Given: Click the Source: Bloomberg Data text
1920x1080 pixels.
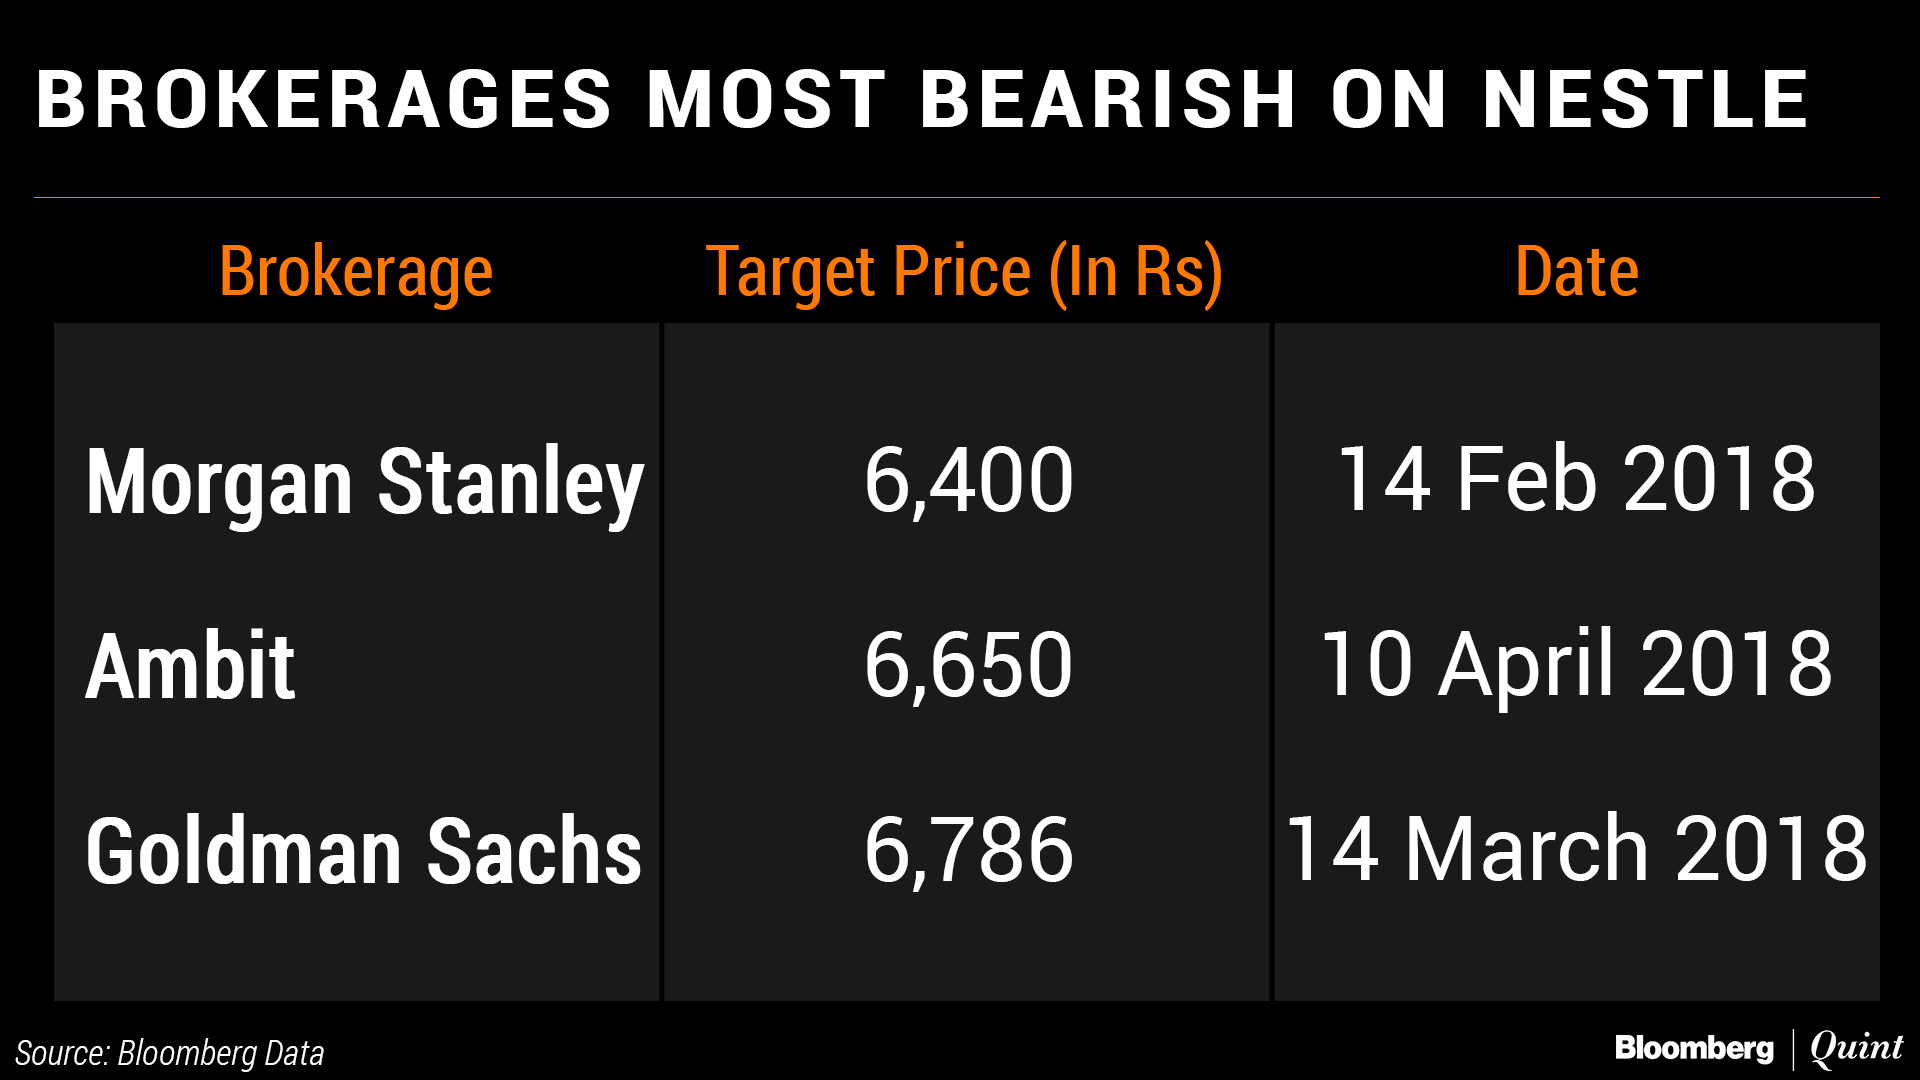Looking at the screenshot, I should coord(170,1053).
